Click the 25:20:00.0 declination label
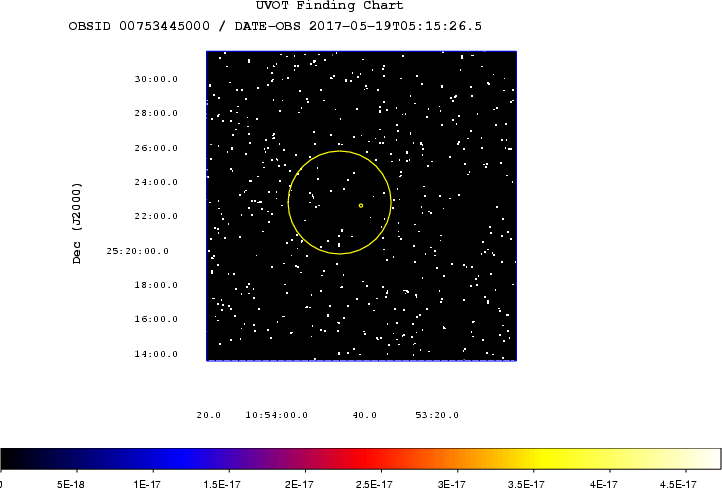722x488 pixels. point(138,251)
